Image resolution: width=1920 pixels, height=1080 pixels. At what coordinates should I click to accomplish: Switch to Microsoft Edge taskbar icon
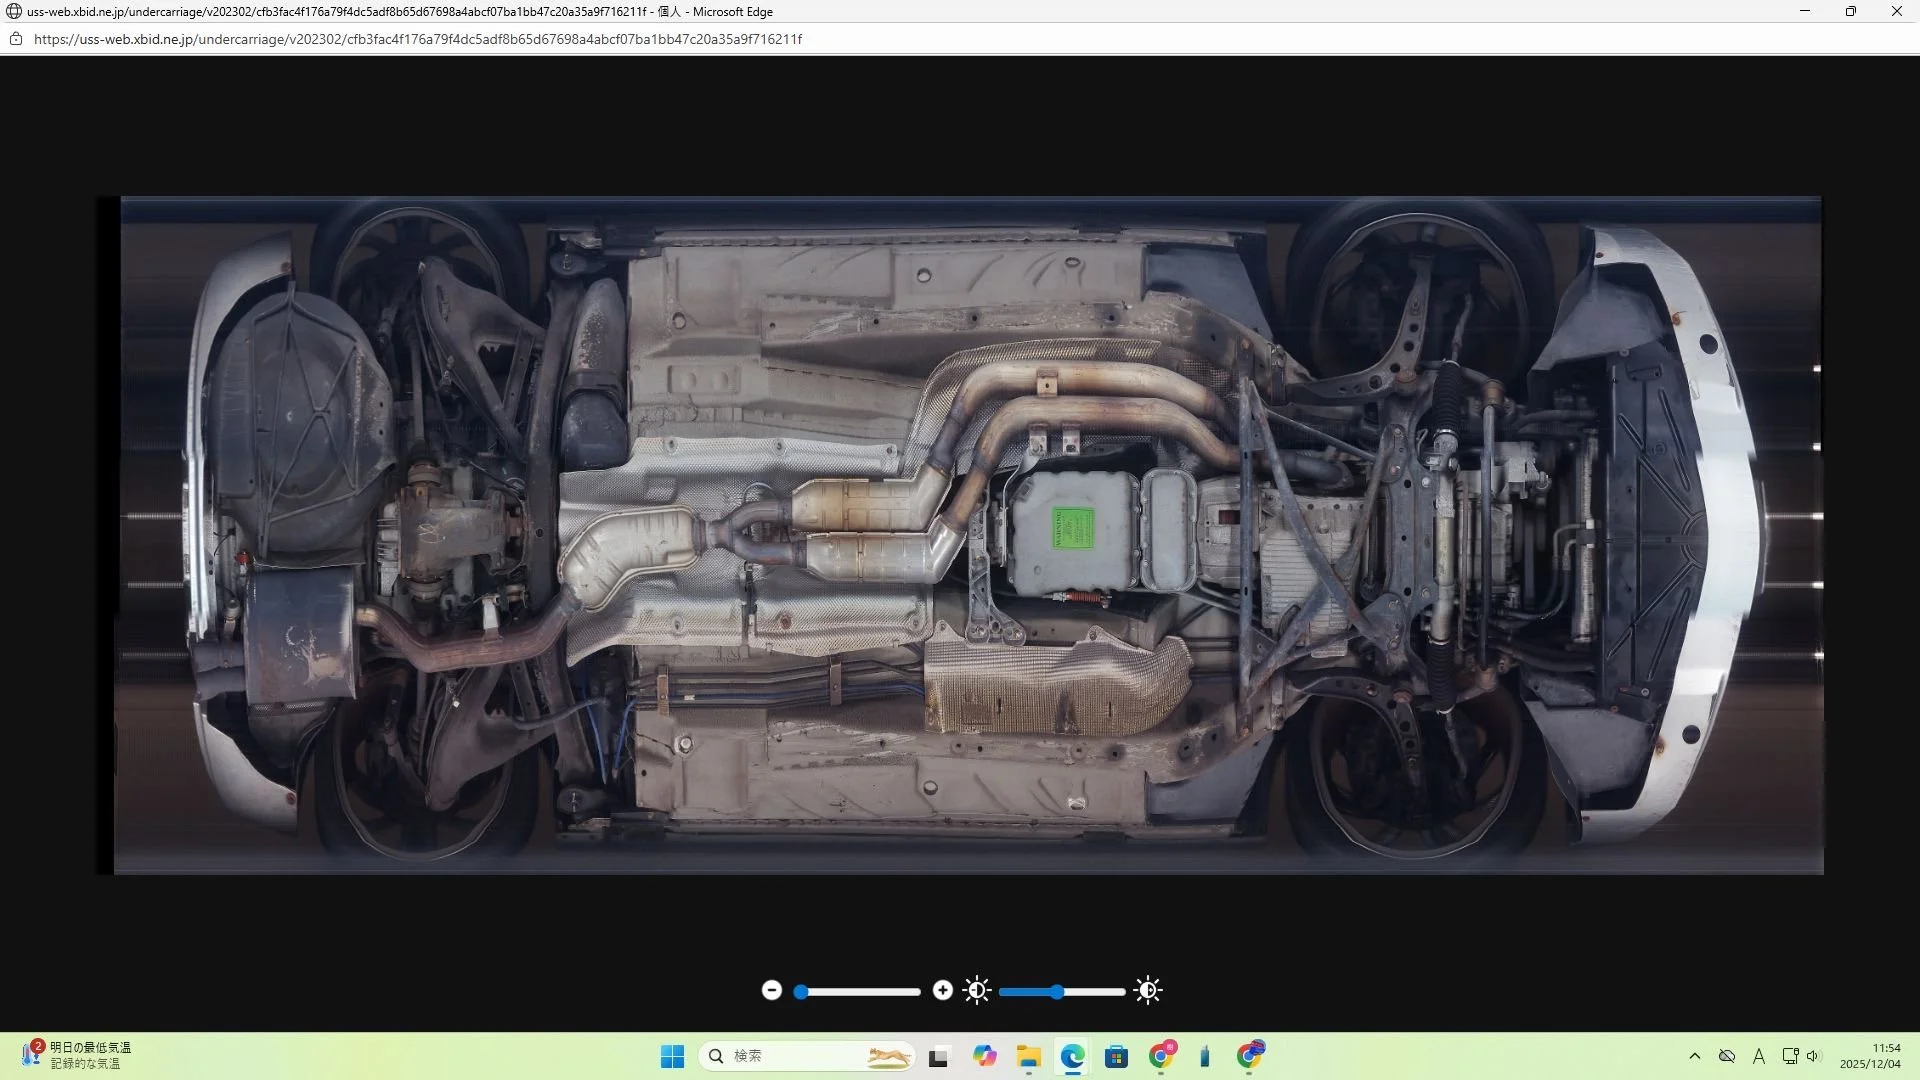point(1072,1056)
